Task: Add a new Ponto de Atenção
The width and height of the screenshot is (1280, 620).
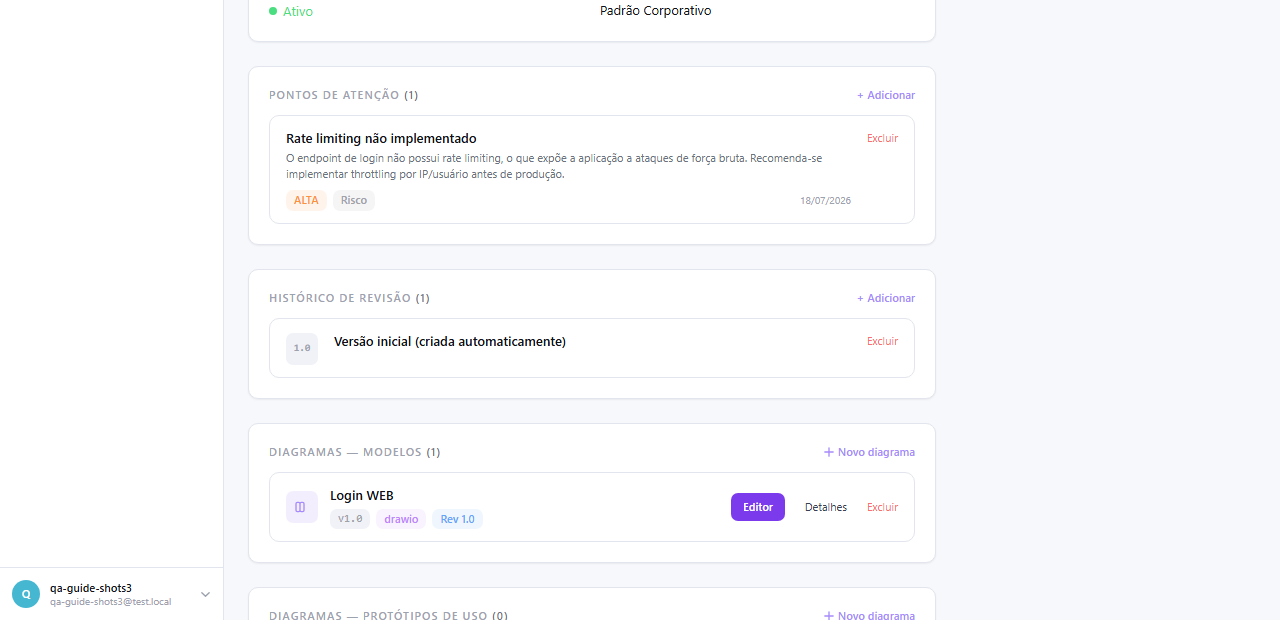Action: 886,95
